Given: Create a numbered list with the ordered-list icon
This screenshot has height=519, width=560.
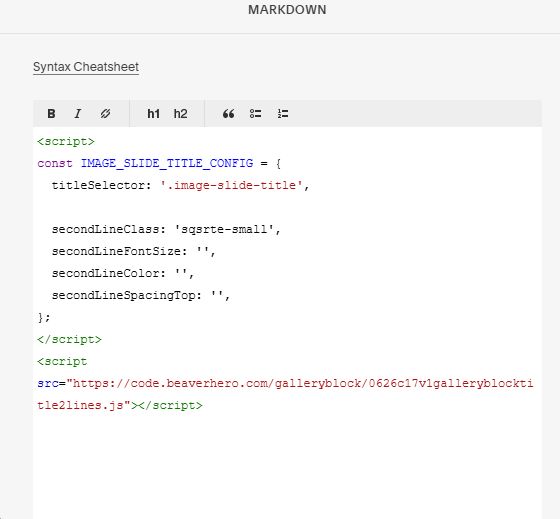Looking at the screenshot, I should [x=283, y=114].
